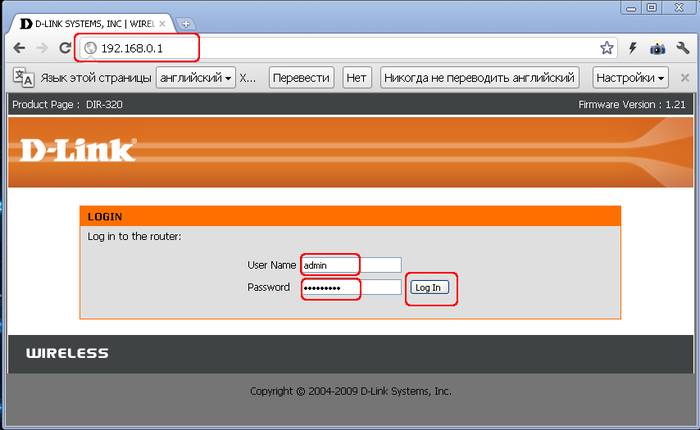Click the browser forward arrow
Screen dimensions: 700x430
click(41, 47)
